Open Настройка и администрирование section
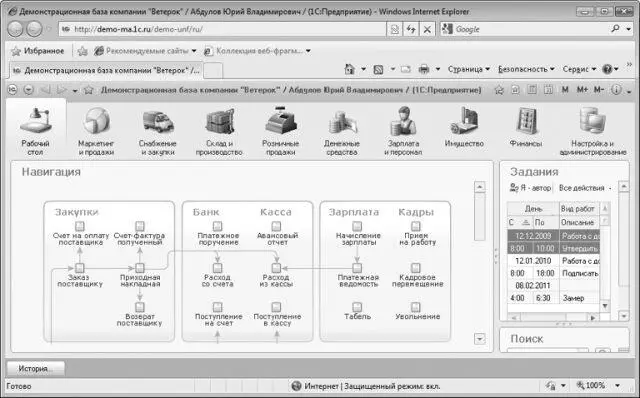This screenshot has width=640, height=398. pyautogui.click(x=593, y=131)
